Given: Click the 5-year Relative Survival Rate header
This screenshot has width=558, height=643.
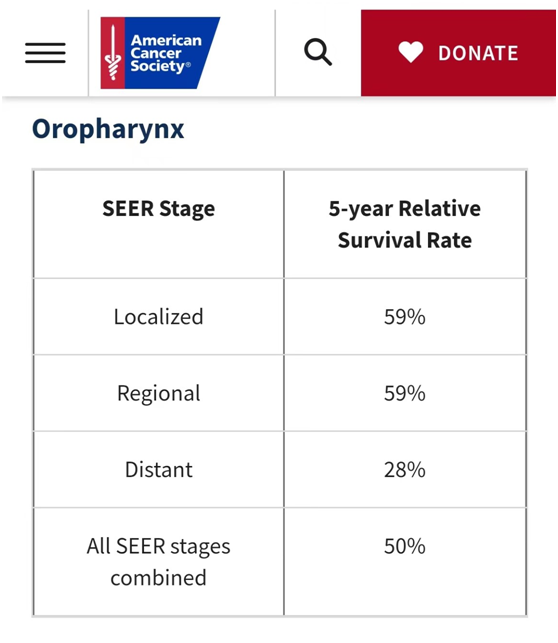Looking at the screenshot, I should click(405, 224).
